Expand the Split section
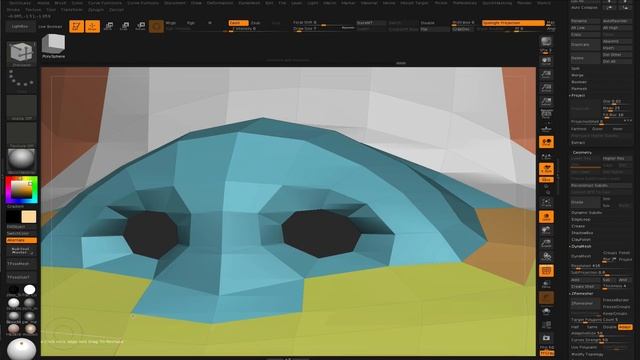640x360 pixels. [575, 69]
